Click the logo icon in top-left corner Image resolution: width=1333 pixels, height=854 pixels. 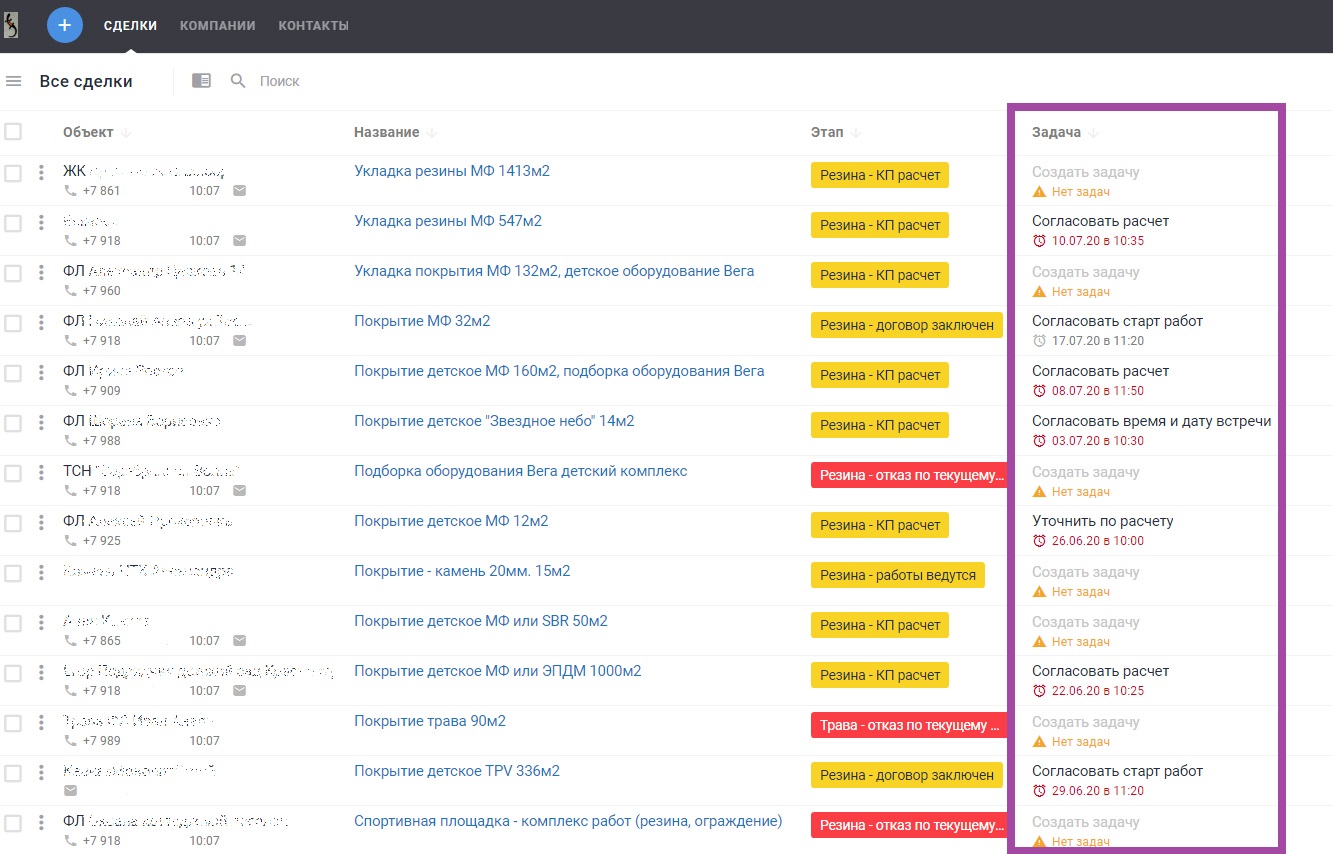(x=11, y=25)
